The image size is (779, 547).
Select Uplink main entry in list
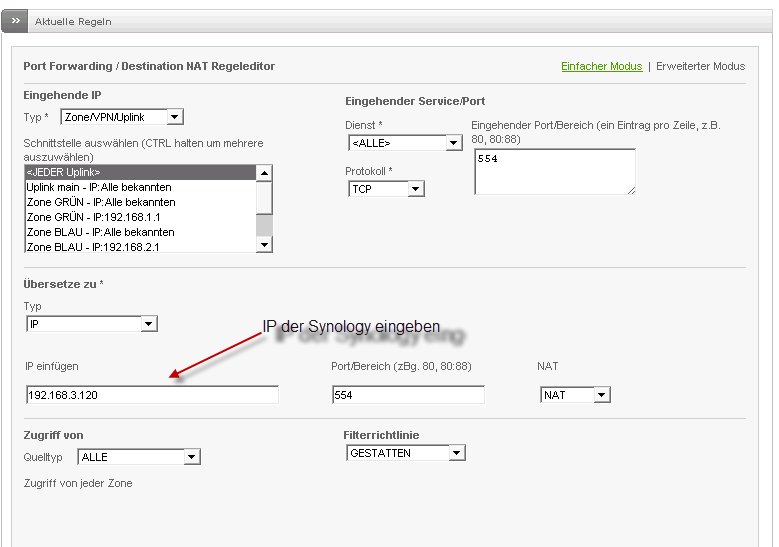(140, 187)
